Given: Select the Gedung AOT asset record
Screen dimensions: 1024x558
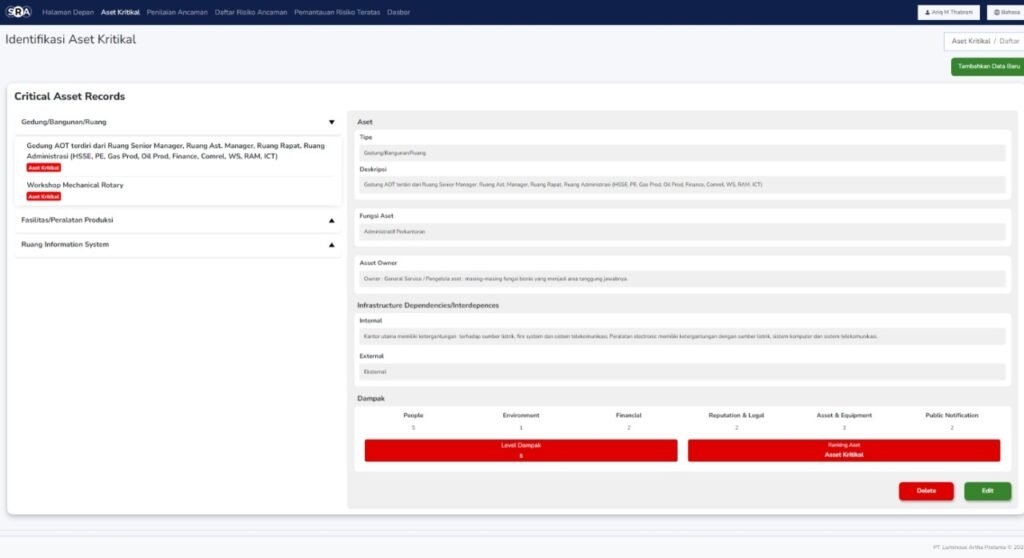Looking at the screenshot, I should coord(175,151).
